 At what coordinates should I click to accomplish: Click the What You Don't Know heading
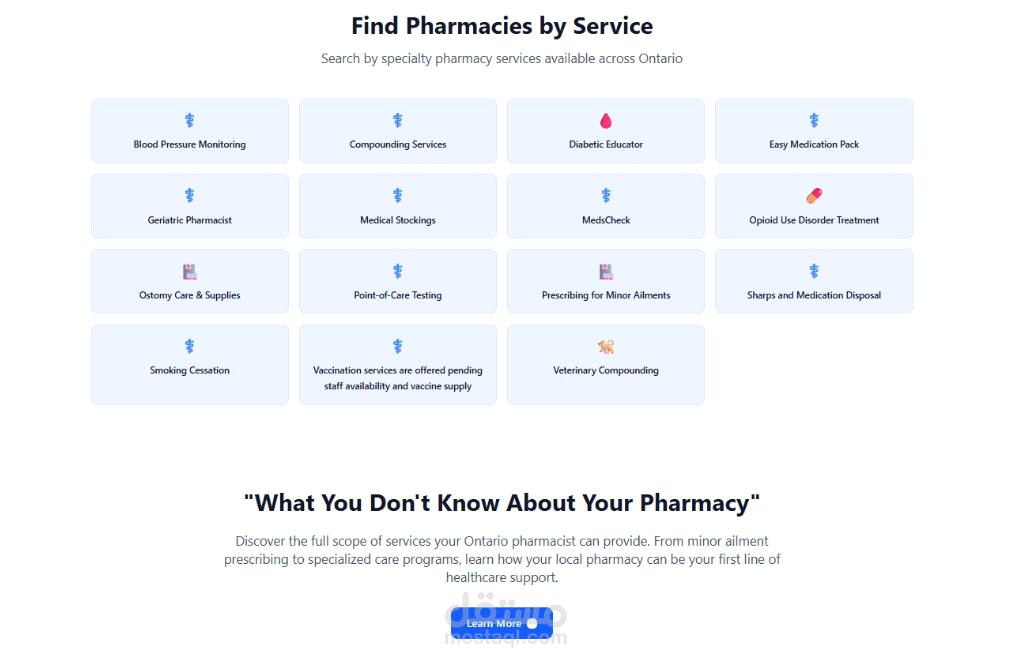(502, 502)
